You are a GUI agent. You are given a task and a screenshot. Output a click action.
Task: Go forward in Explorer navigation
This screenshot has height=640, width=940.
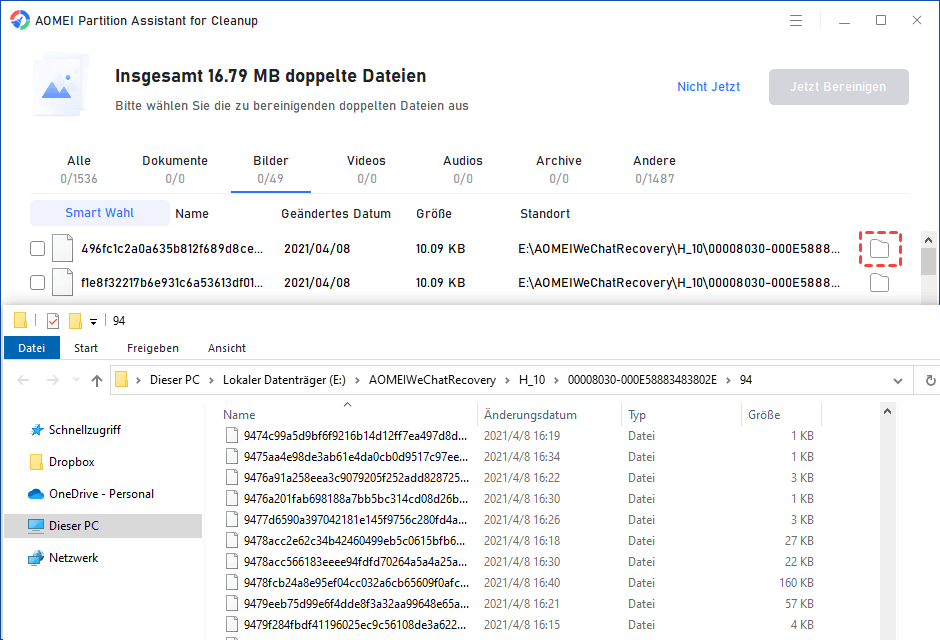coord(53,380)
